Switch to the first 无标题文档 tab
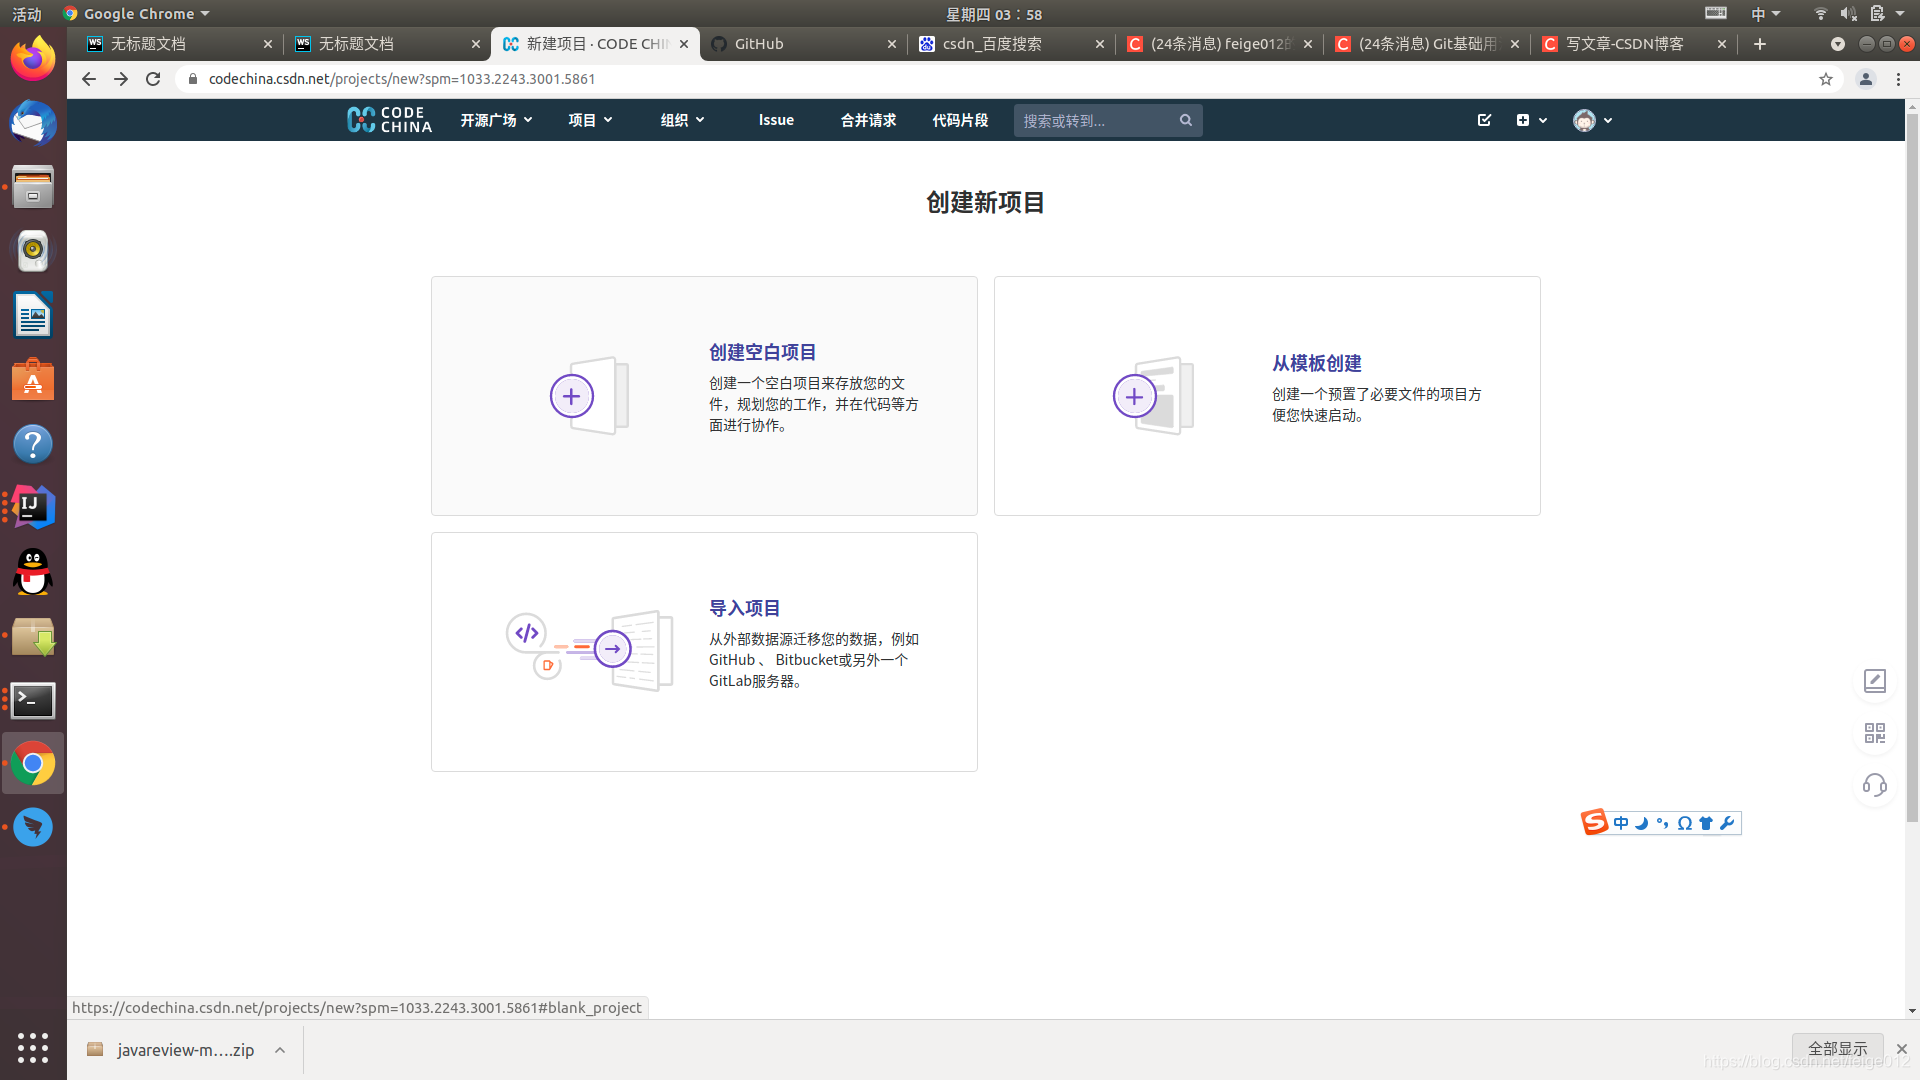Image resolution: width=1920 pixels, height=1080 pixels. click(x=180, y=44)
